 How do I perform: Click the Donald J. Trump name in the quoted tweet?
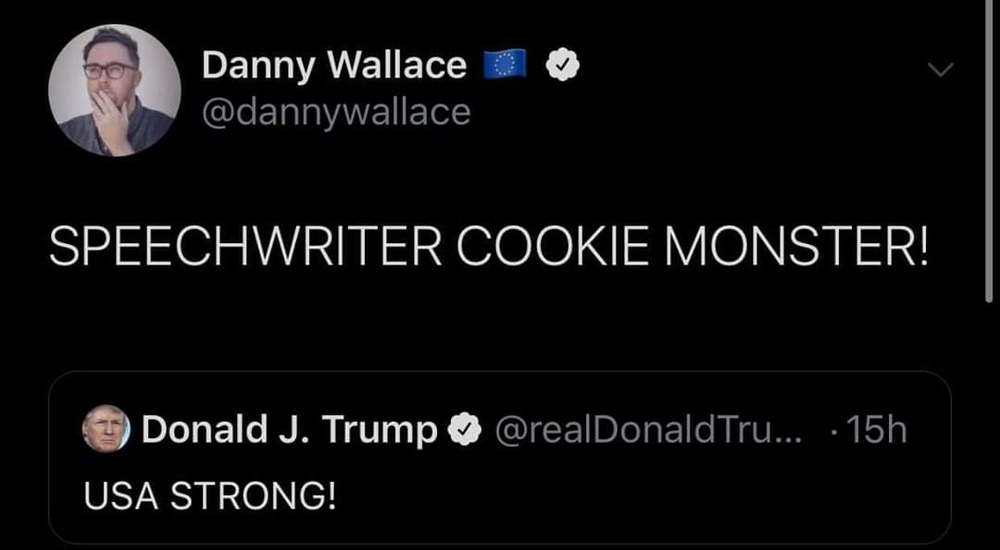click(x=290, y=431)
